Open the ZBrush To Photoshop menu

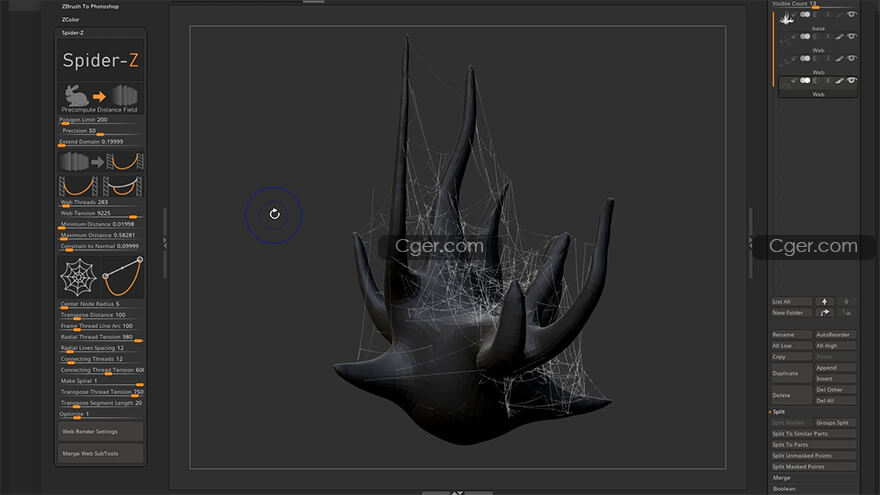pyautogui.click(x=90, y=6)
